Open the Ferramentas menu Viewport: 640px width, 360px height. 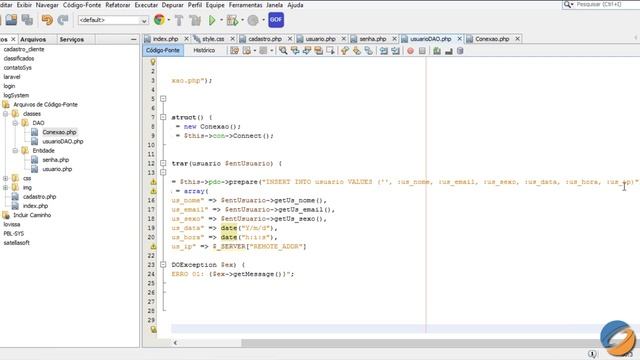pos(245,5)
